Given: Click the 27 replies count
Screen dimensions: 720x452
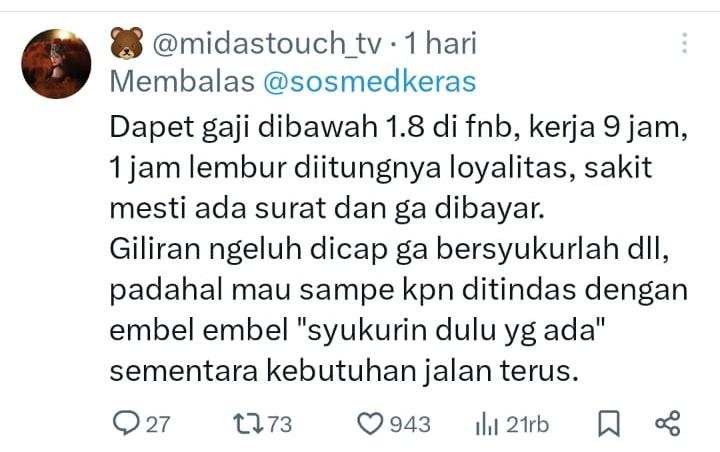Looking at the screenshot, I should (158, 424).
